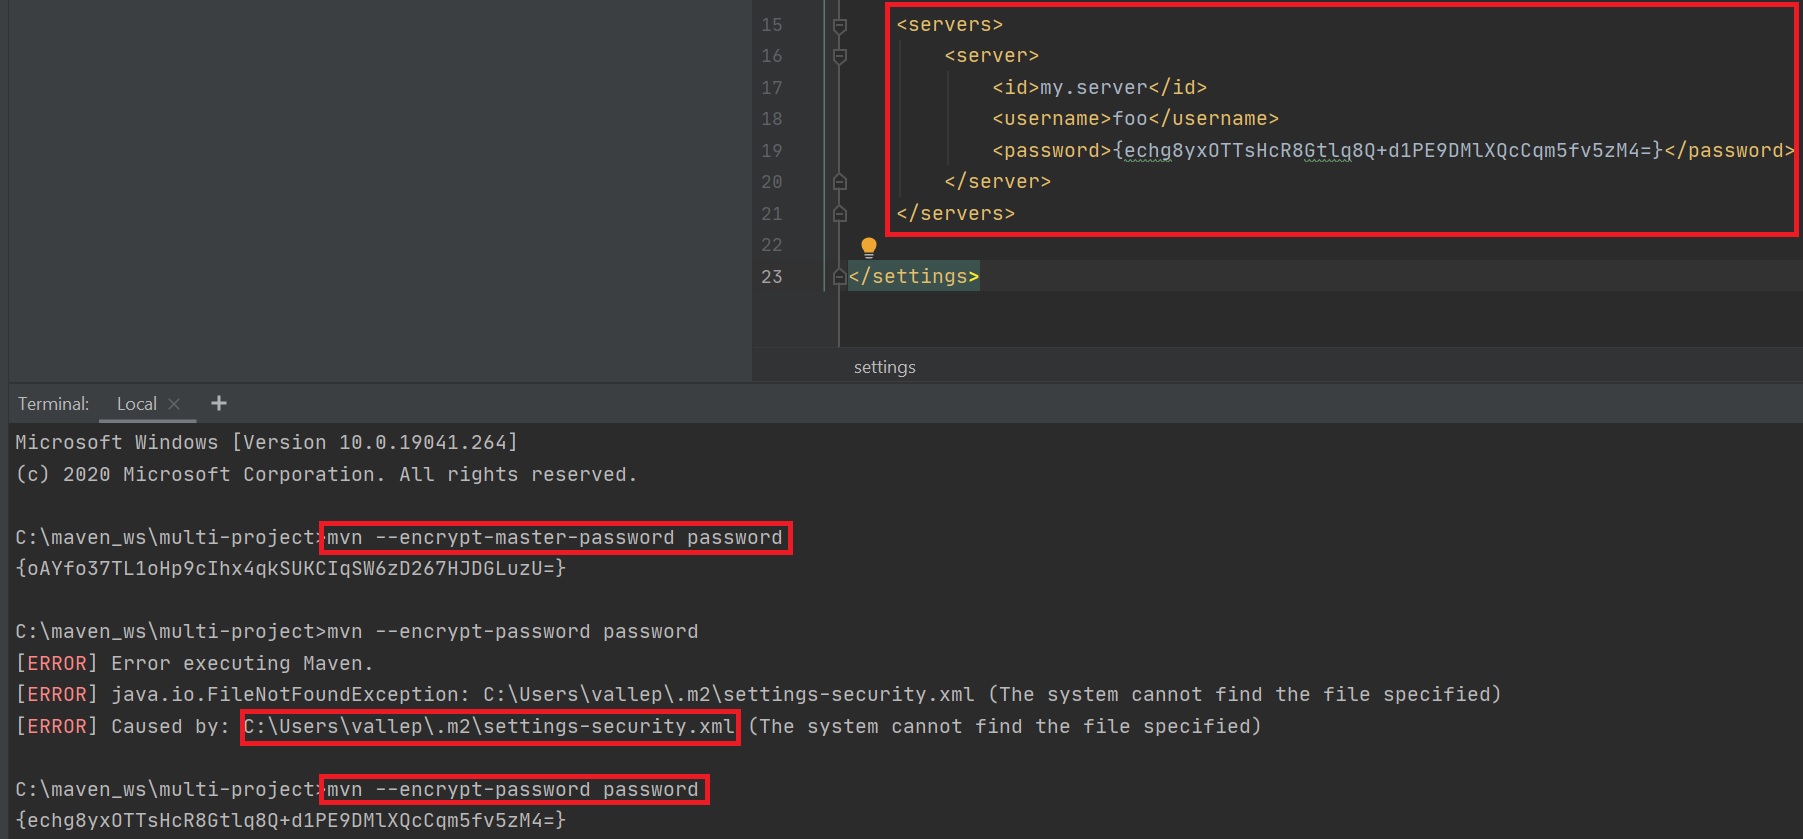Place cursor in my.server id value
This screenshot has width=1803, height=839.
(x=1093, y=88)
